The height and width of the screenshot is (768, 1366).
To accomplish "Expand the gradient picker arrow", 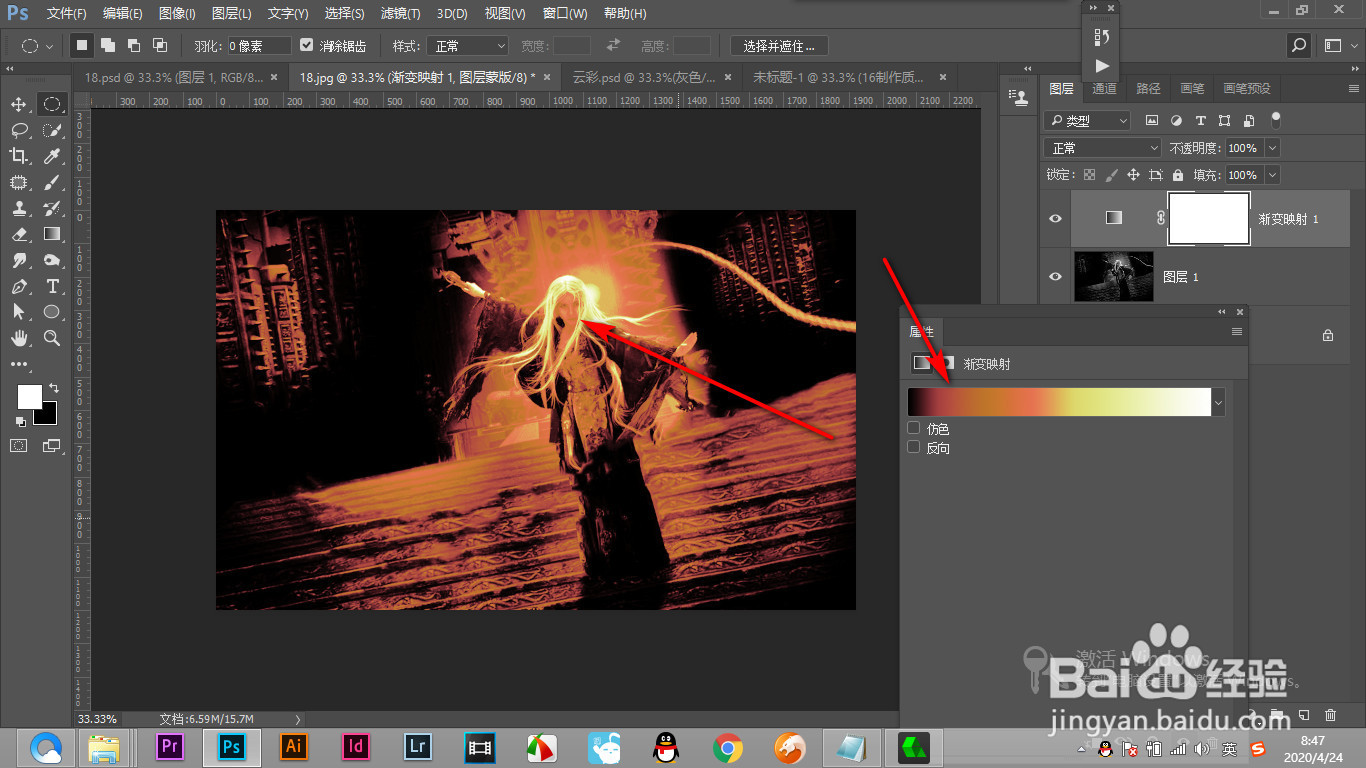I will (1218, 402).
